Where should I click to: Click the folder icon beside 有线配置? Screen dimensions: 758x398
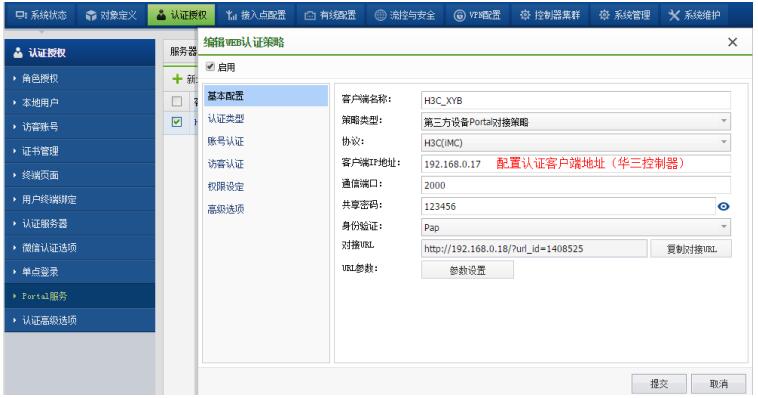310,16
